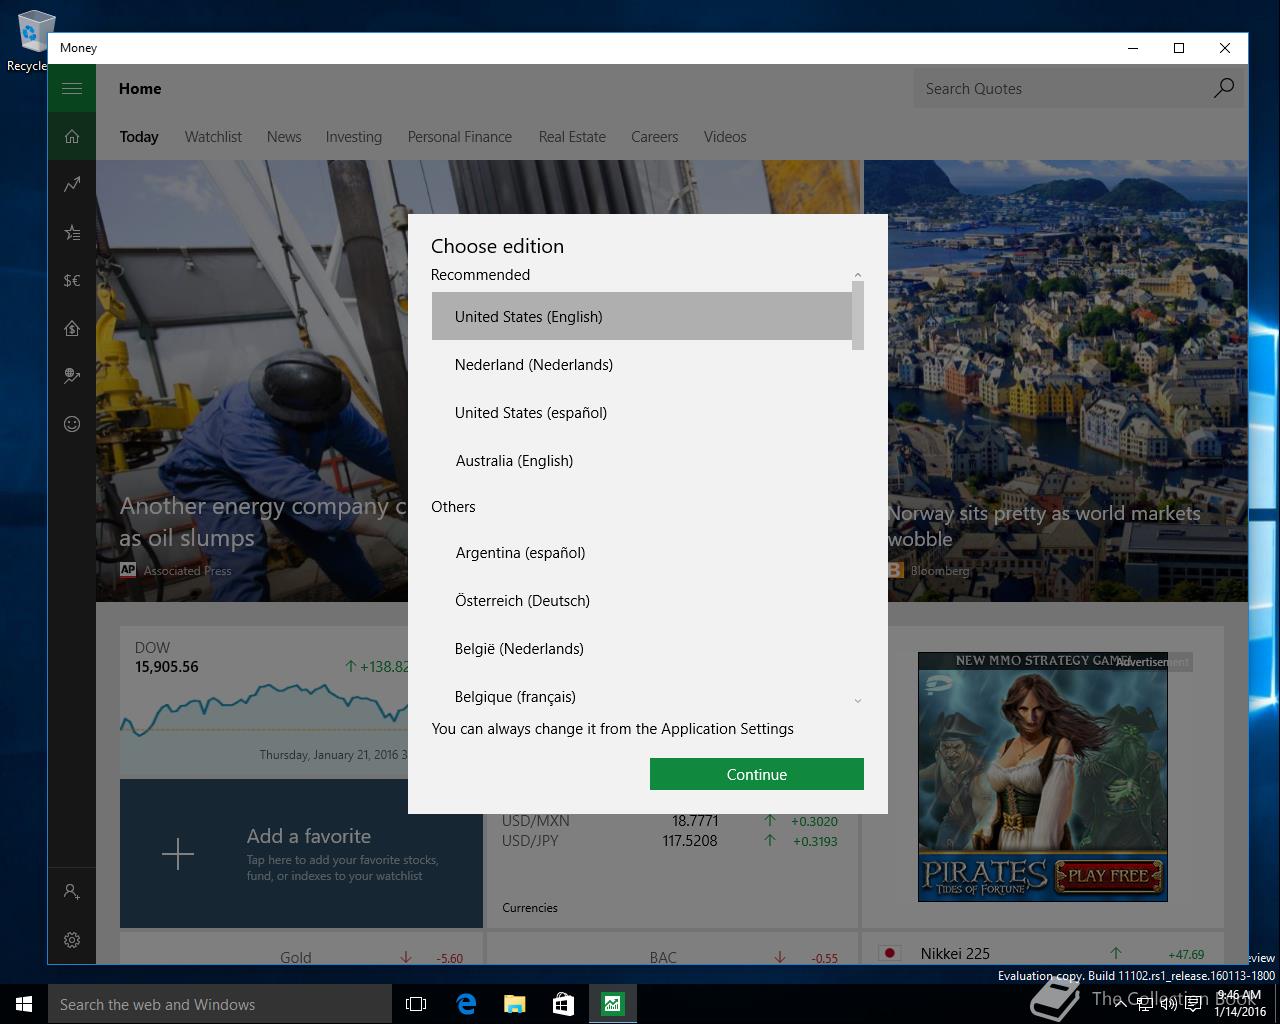Open the hamburger navigation menu

pyautogui.click(x=72, y=88)
